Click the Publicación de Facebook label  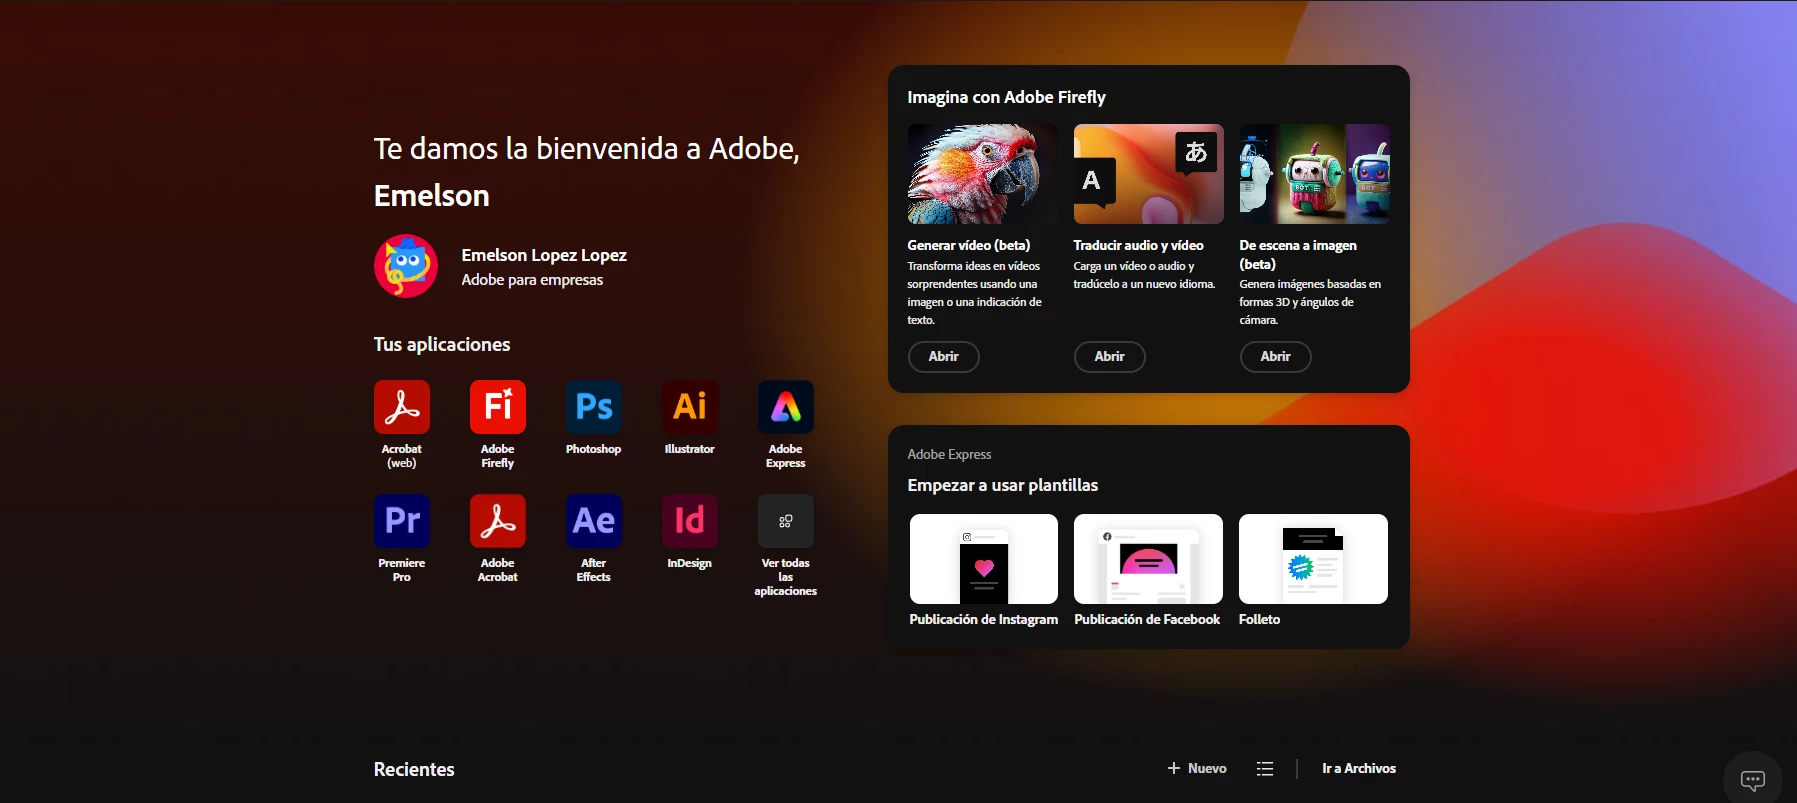pyautogui.click(x=1147, y=620)
